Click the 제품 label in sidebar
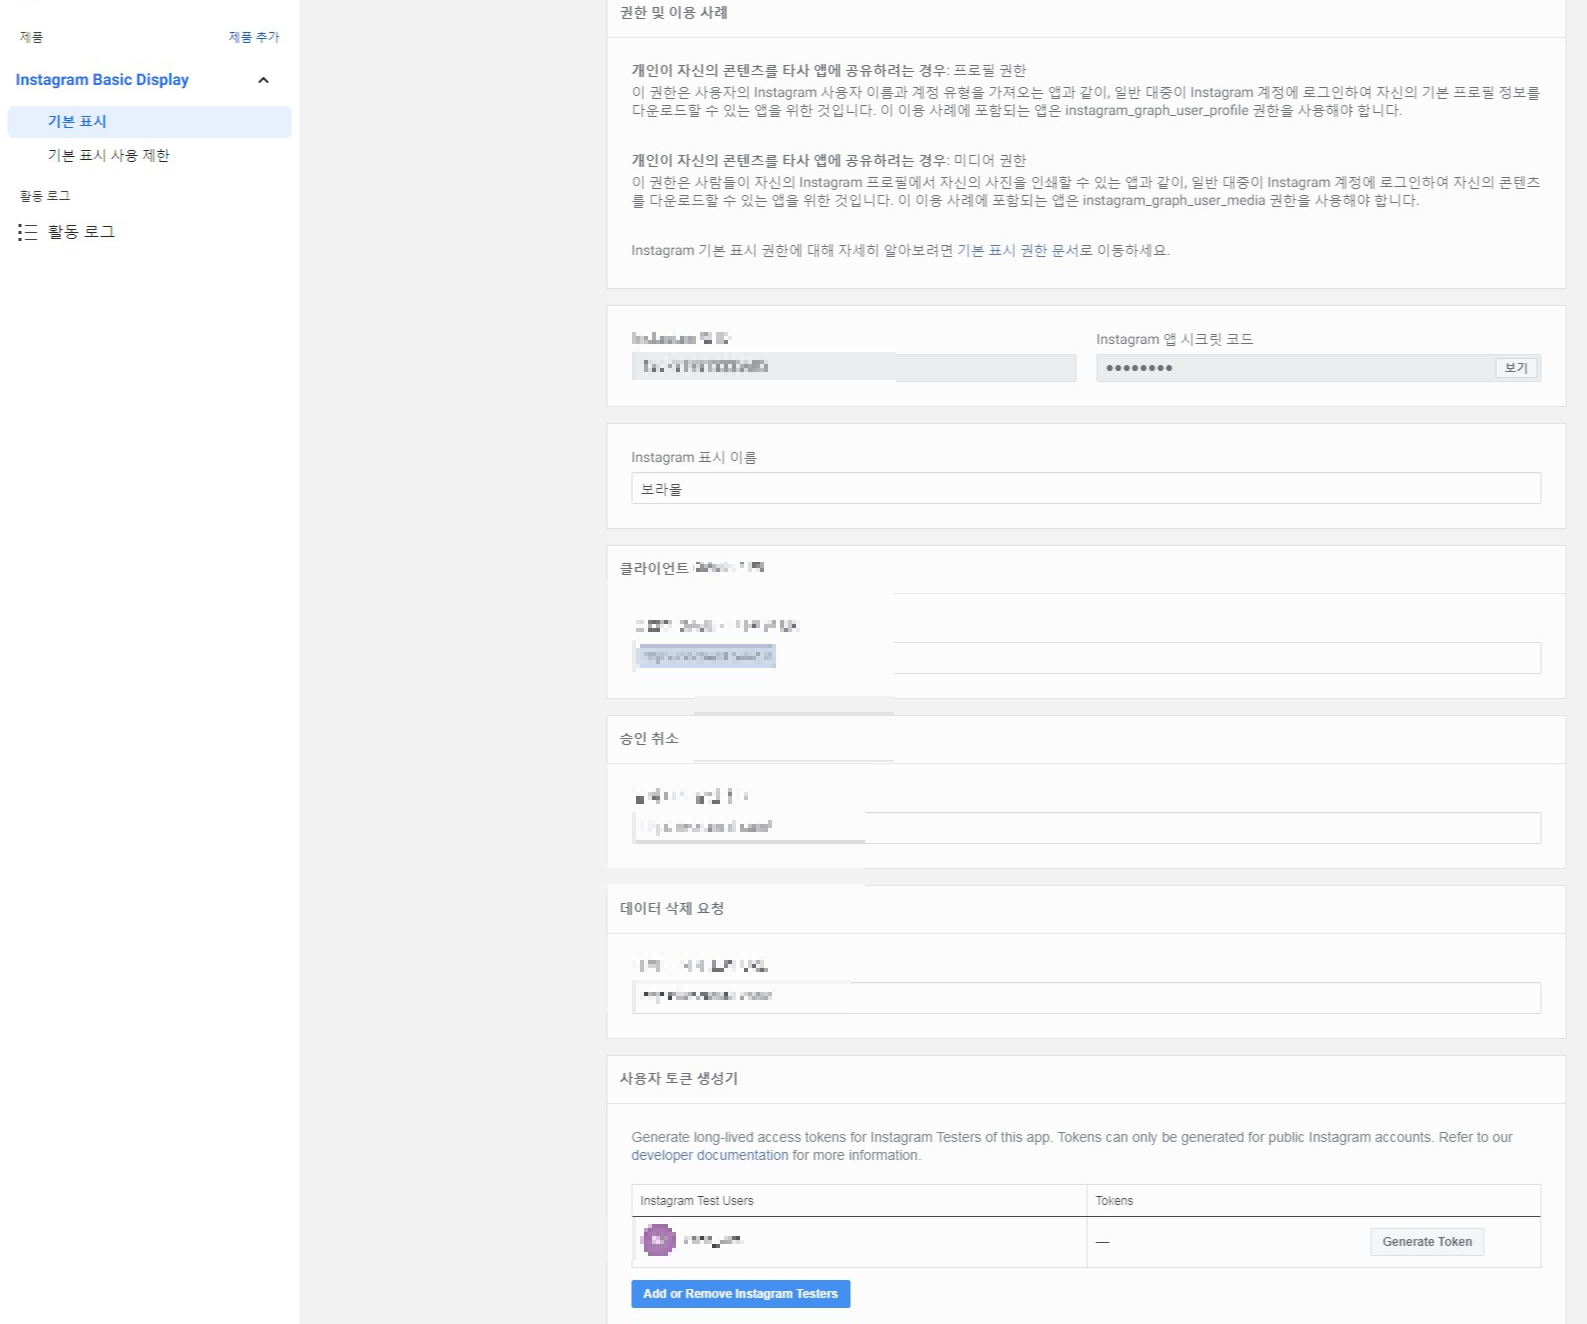 (31, 37)
